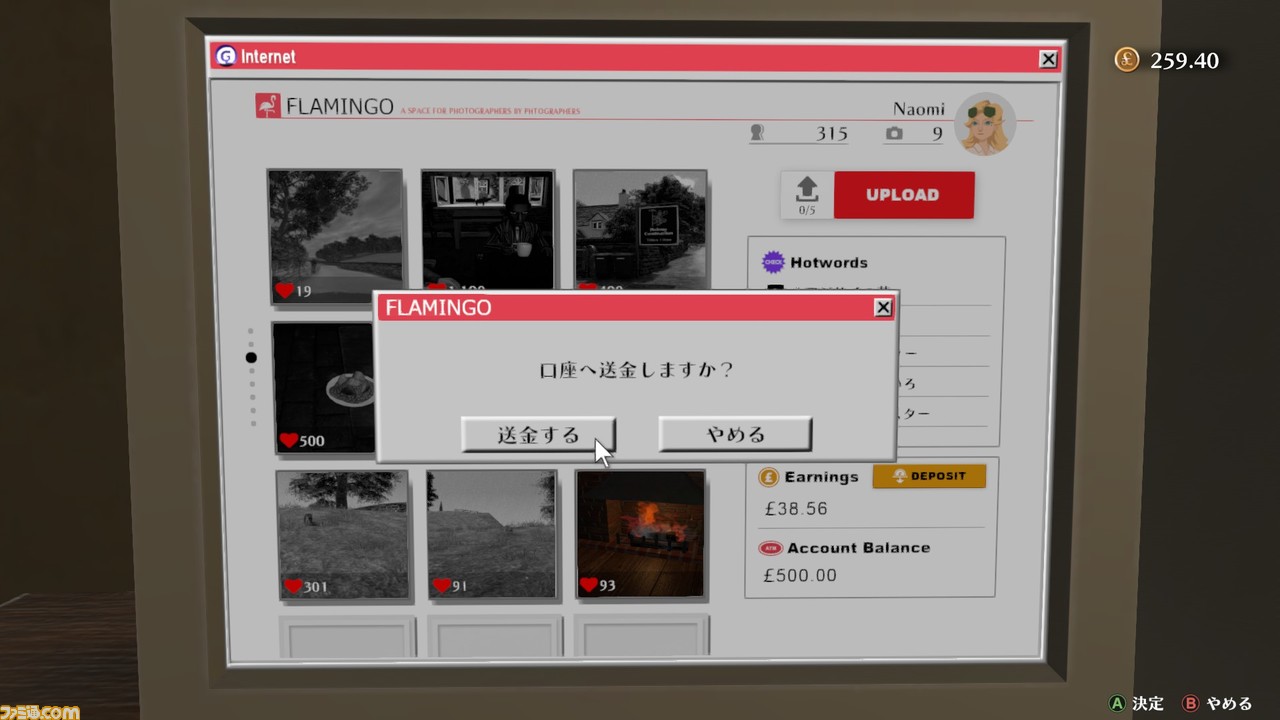This screenshot has width=1280, height=720.
Task: Confirm transfer with 送金する button
Action: pyautogui.click(x=538, y=435)
